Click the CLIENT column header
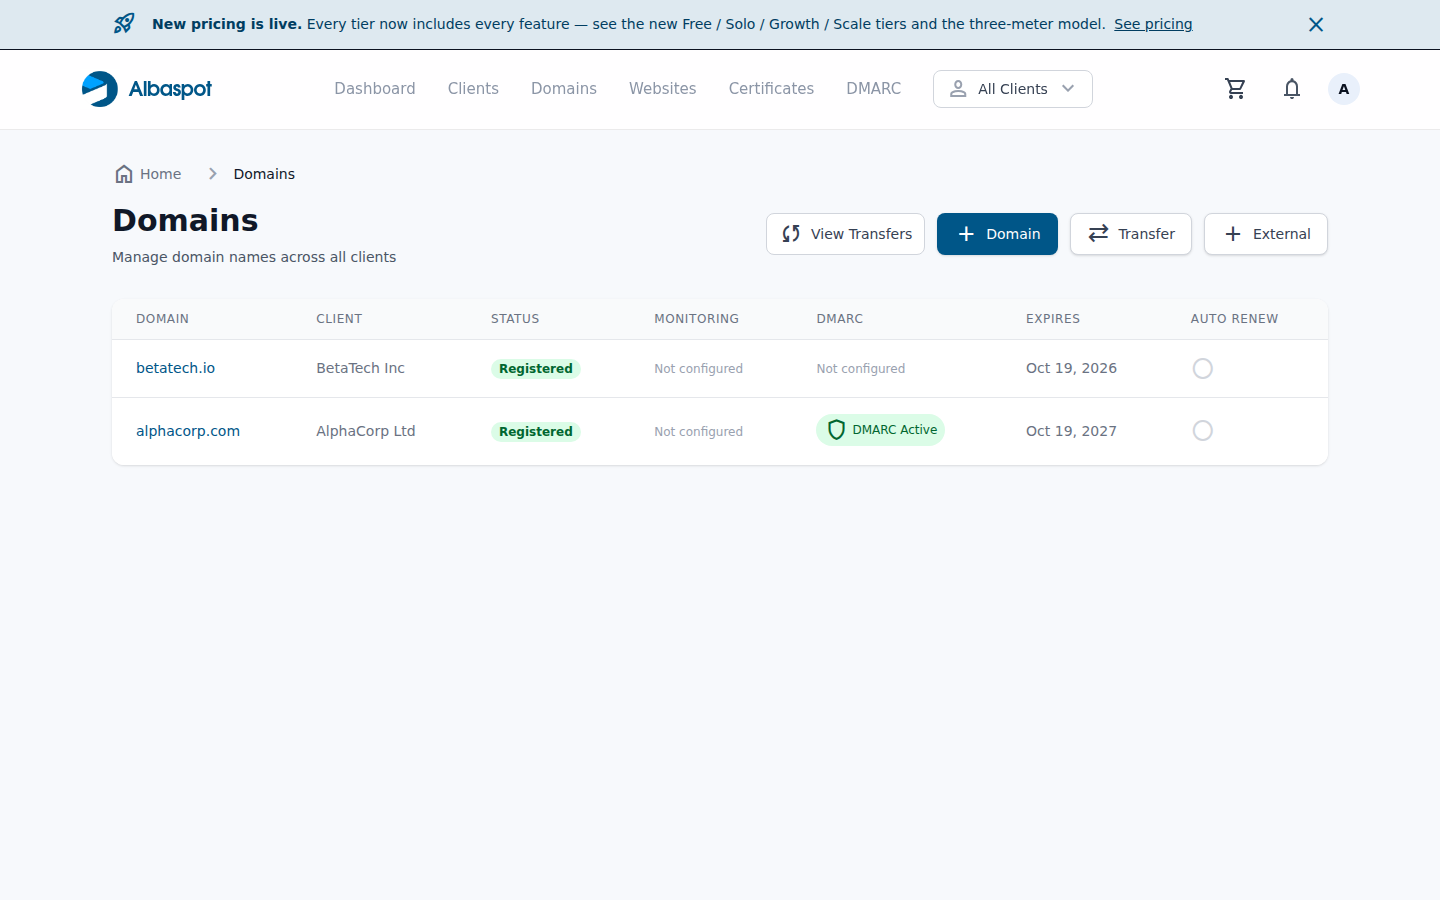1440x900 pixels. (x=339, y=319)
